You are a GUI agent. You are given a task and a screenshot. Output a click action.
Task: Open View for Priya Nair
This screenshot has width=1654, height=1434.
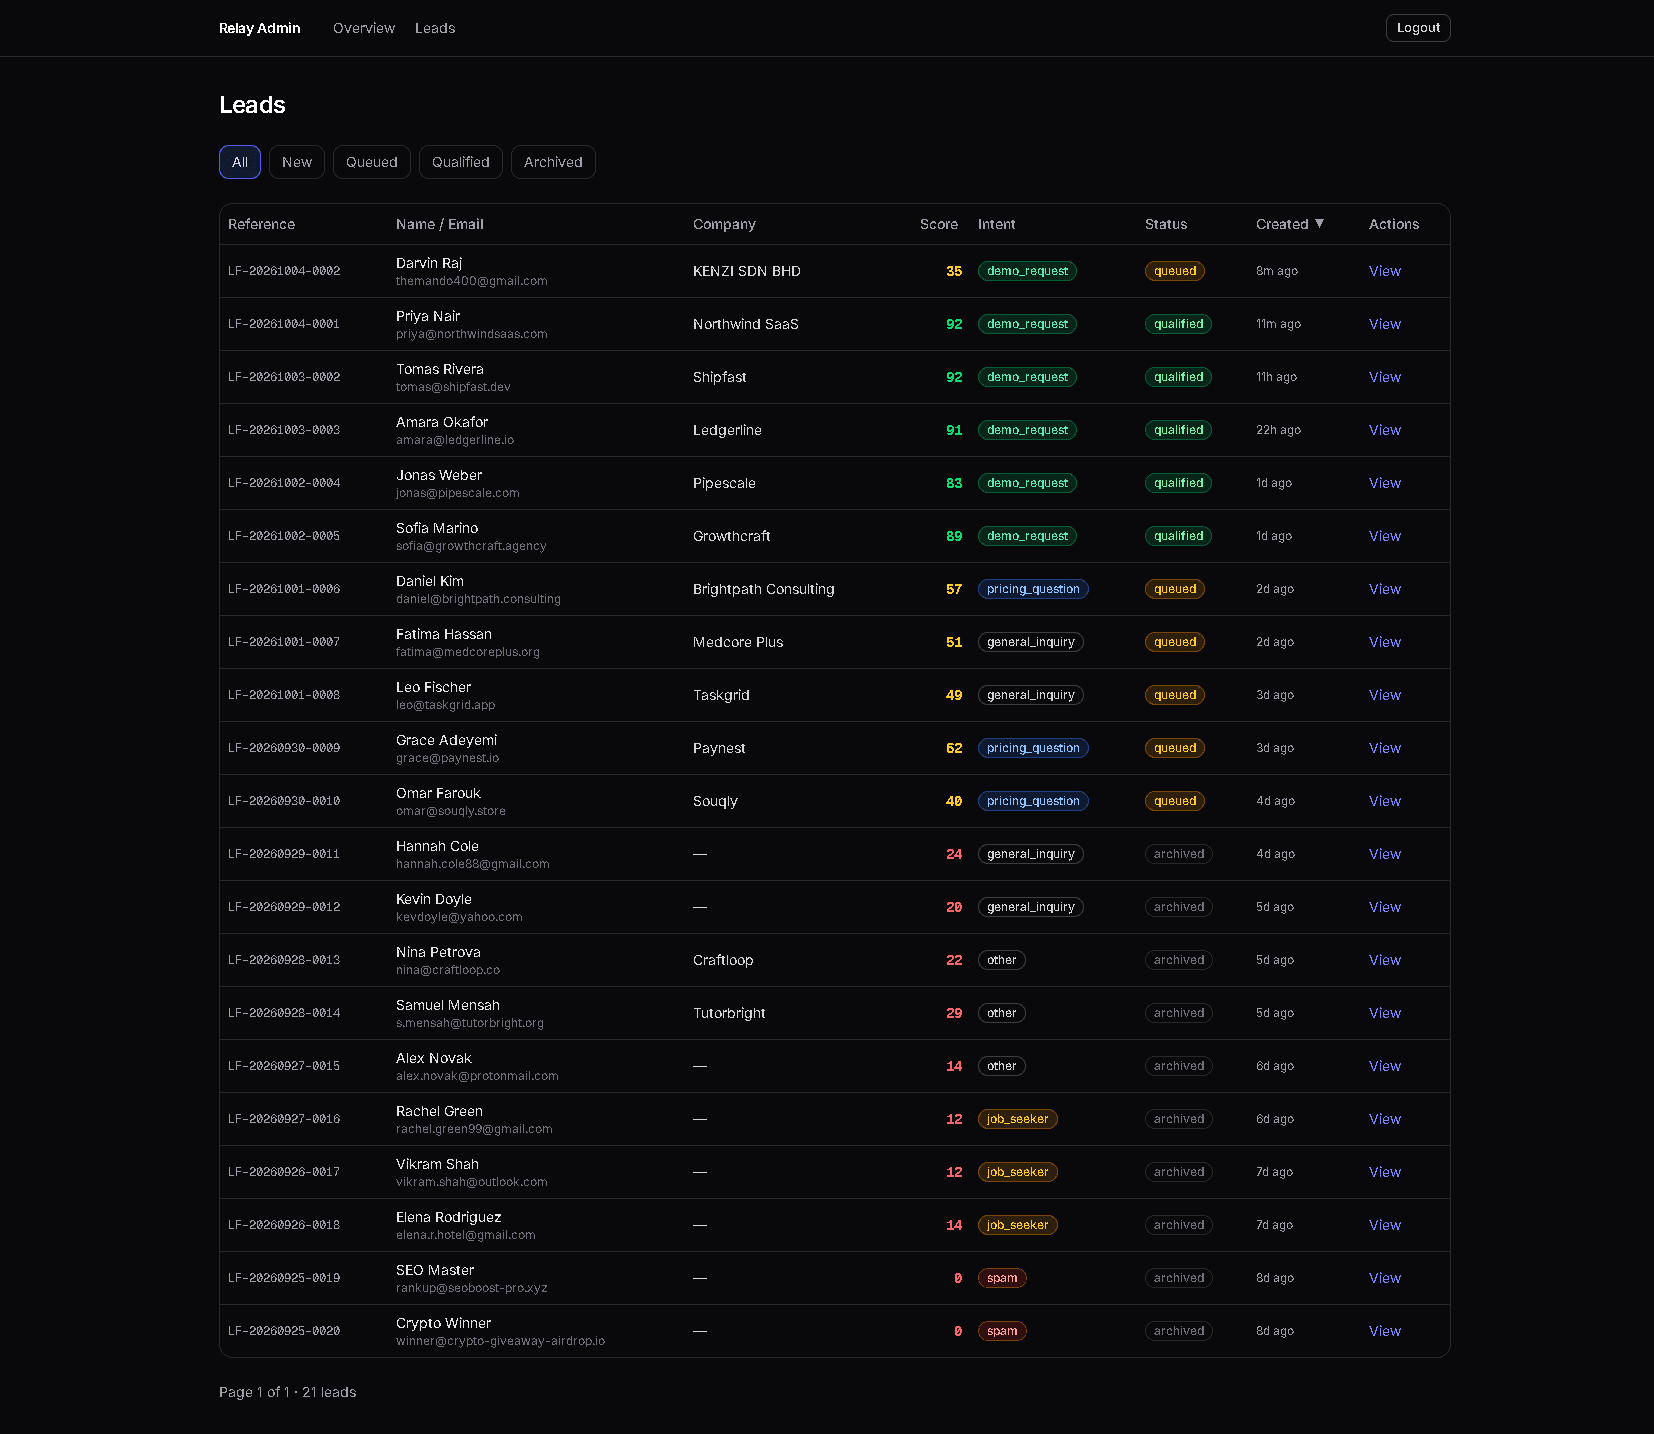pos(1385,324)
